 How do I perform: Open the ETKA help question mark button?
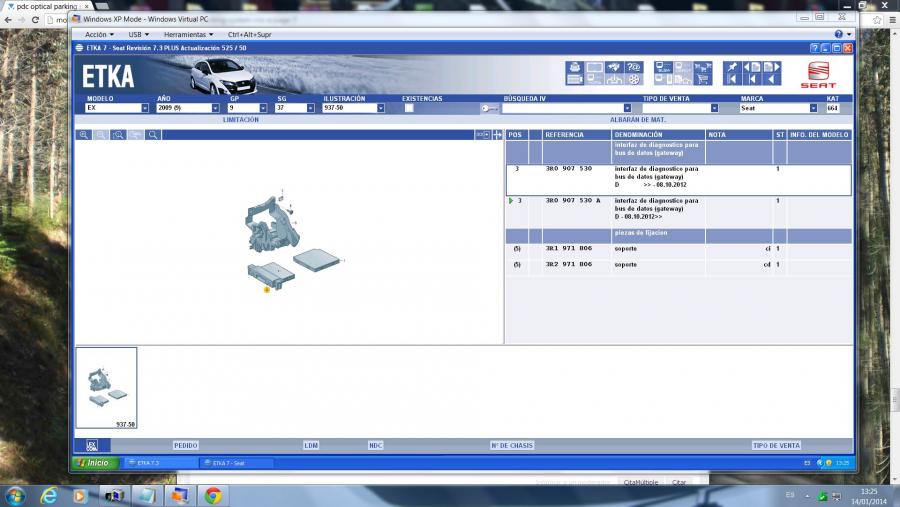814,48
